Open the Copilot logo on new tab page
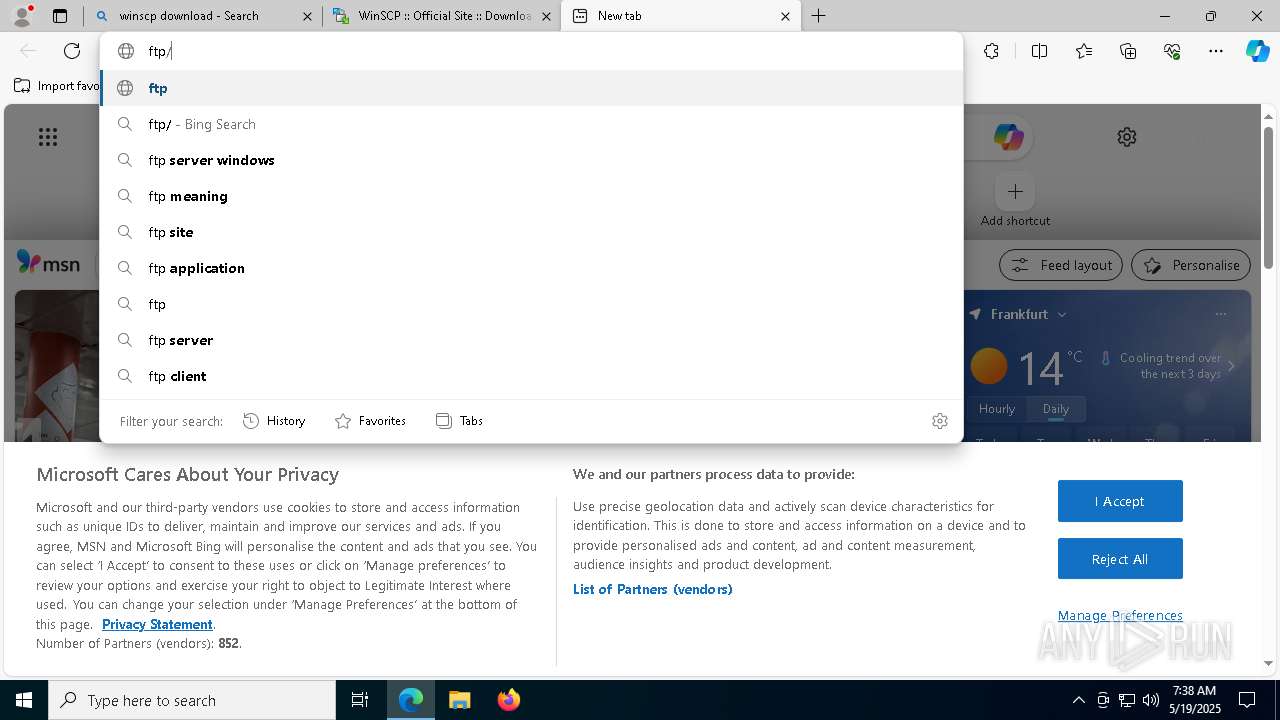Viewport: 1280px width, 720px height. 1008,137
